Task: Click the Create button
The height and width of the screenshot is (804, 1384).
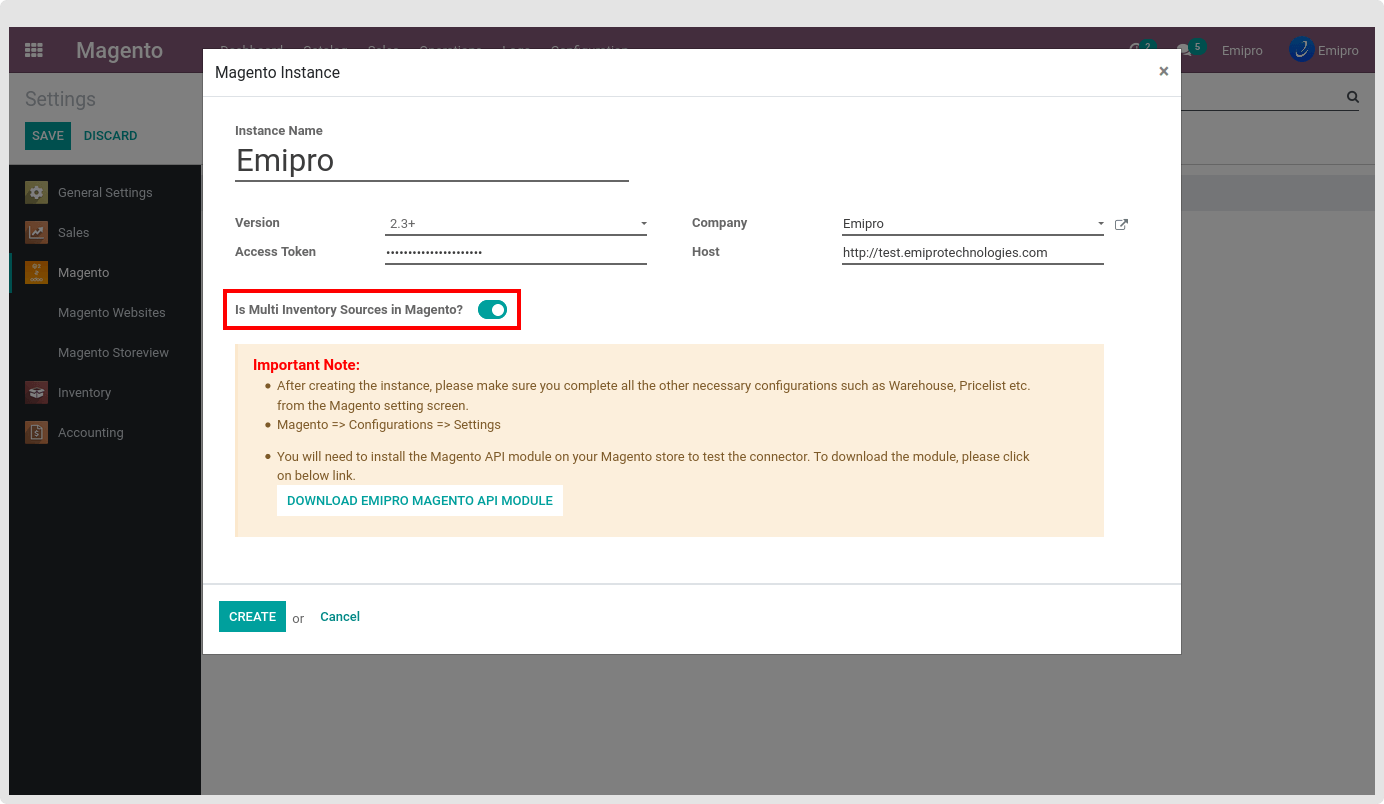Action: pyautogui.click(x=252, y=617)
